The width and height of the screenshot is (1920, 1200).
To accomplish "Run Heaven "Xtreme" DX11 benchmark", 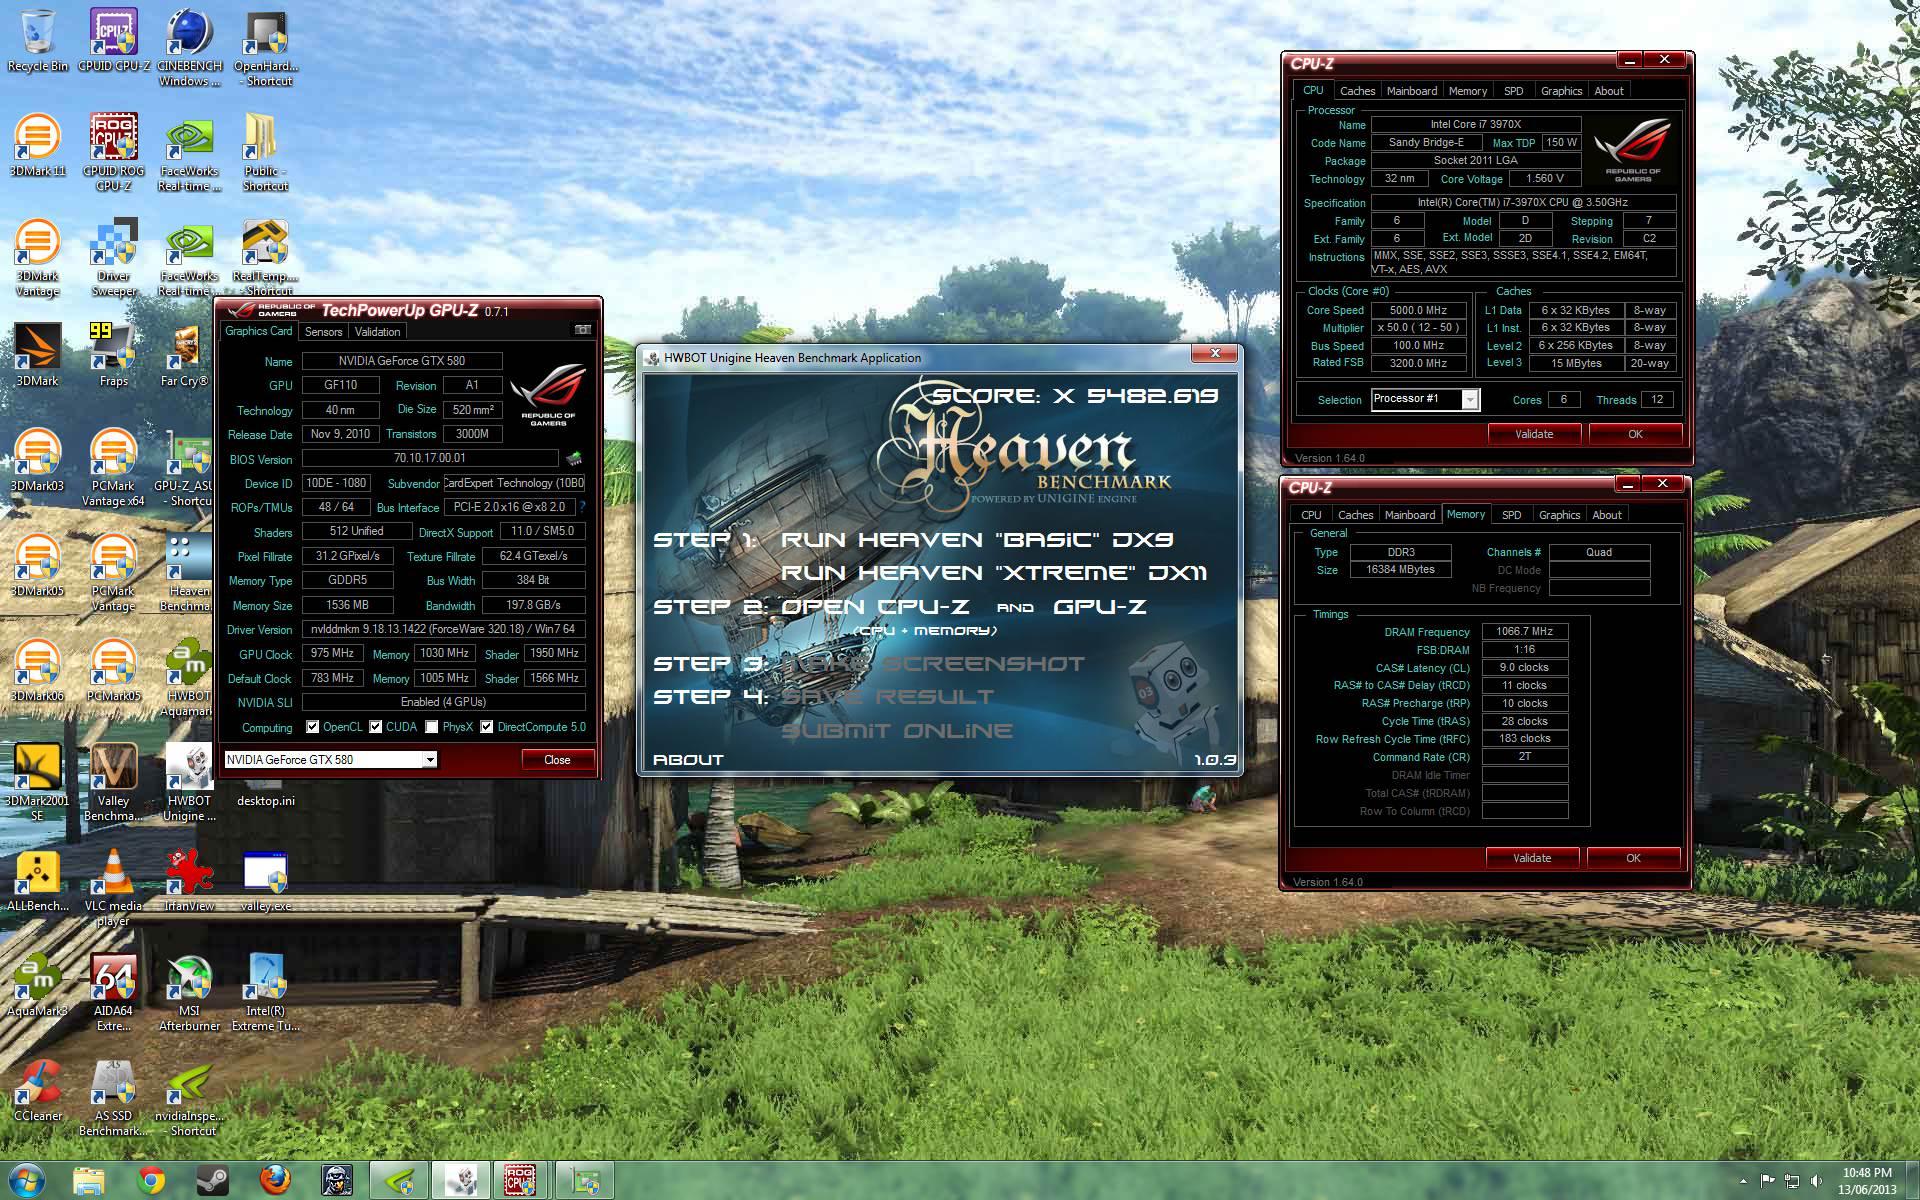I will (x=994, y=573).
